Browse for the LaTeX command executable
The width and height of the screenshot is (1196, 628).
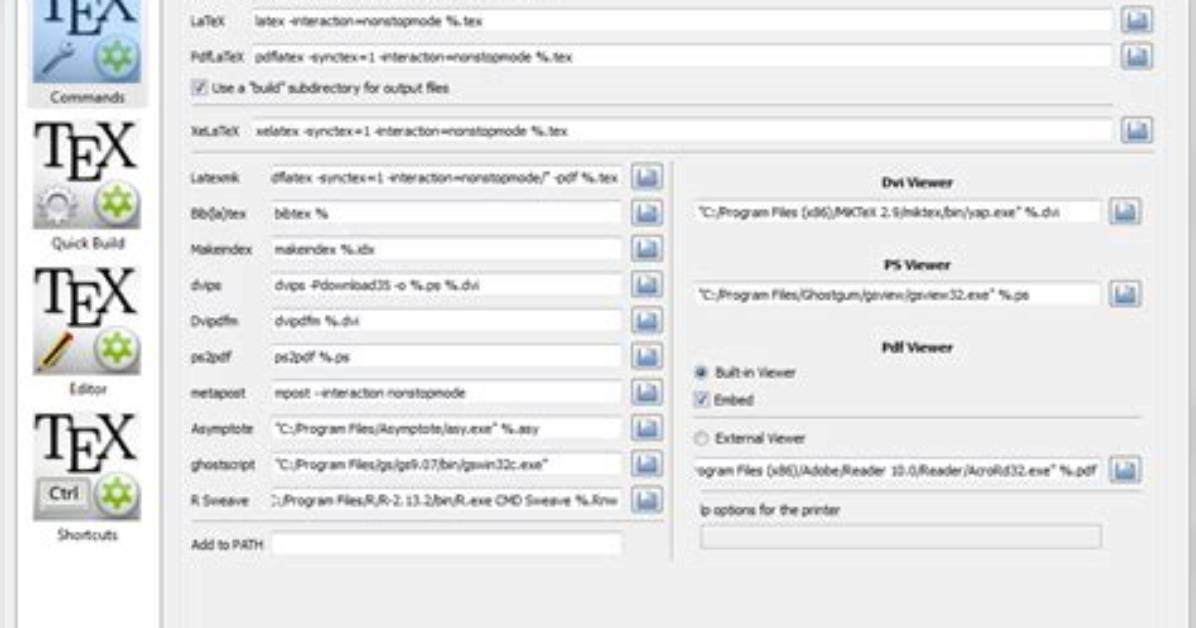coord(1137,21)
